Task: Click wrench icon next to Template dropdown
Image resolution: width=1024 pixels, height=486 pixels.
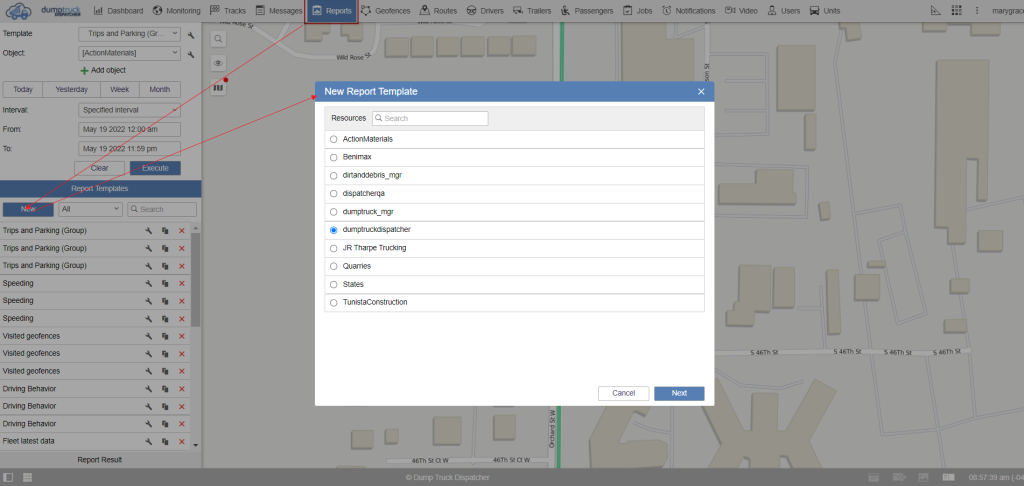Action: pos(190,33)
